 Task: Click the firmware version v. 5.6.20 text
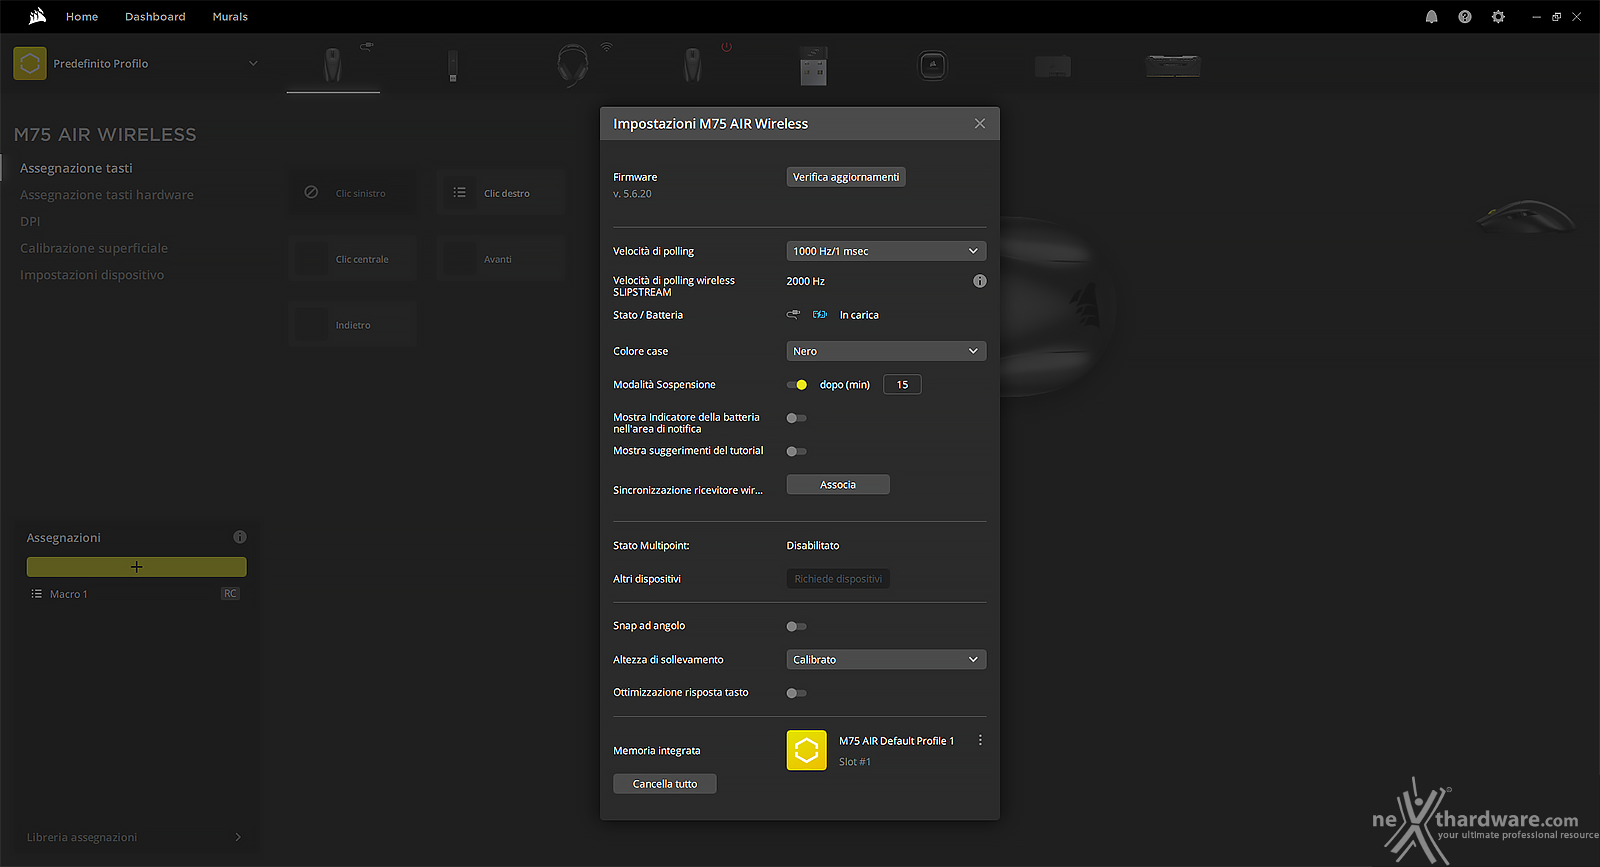[632, 194]
